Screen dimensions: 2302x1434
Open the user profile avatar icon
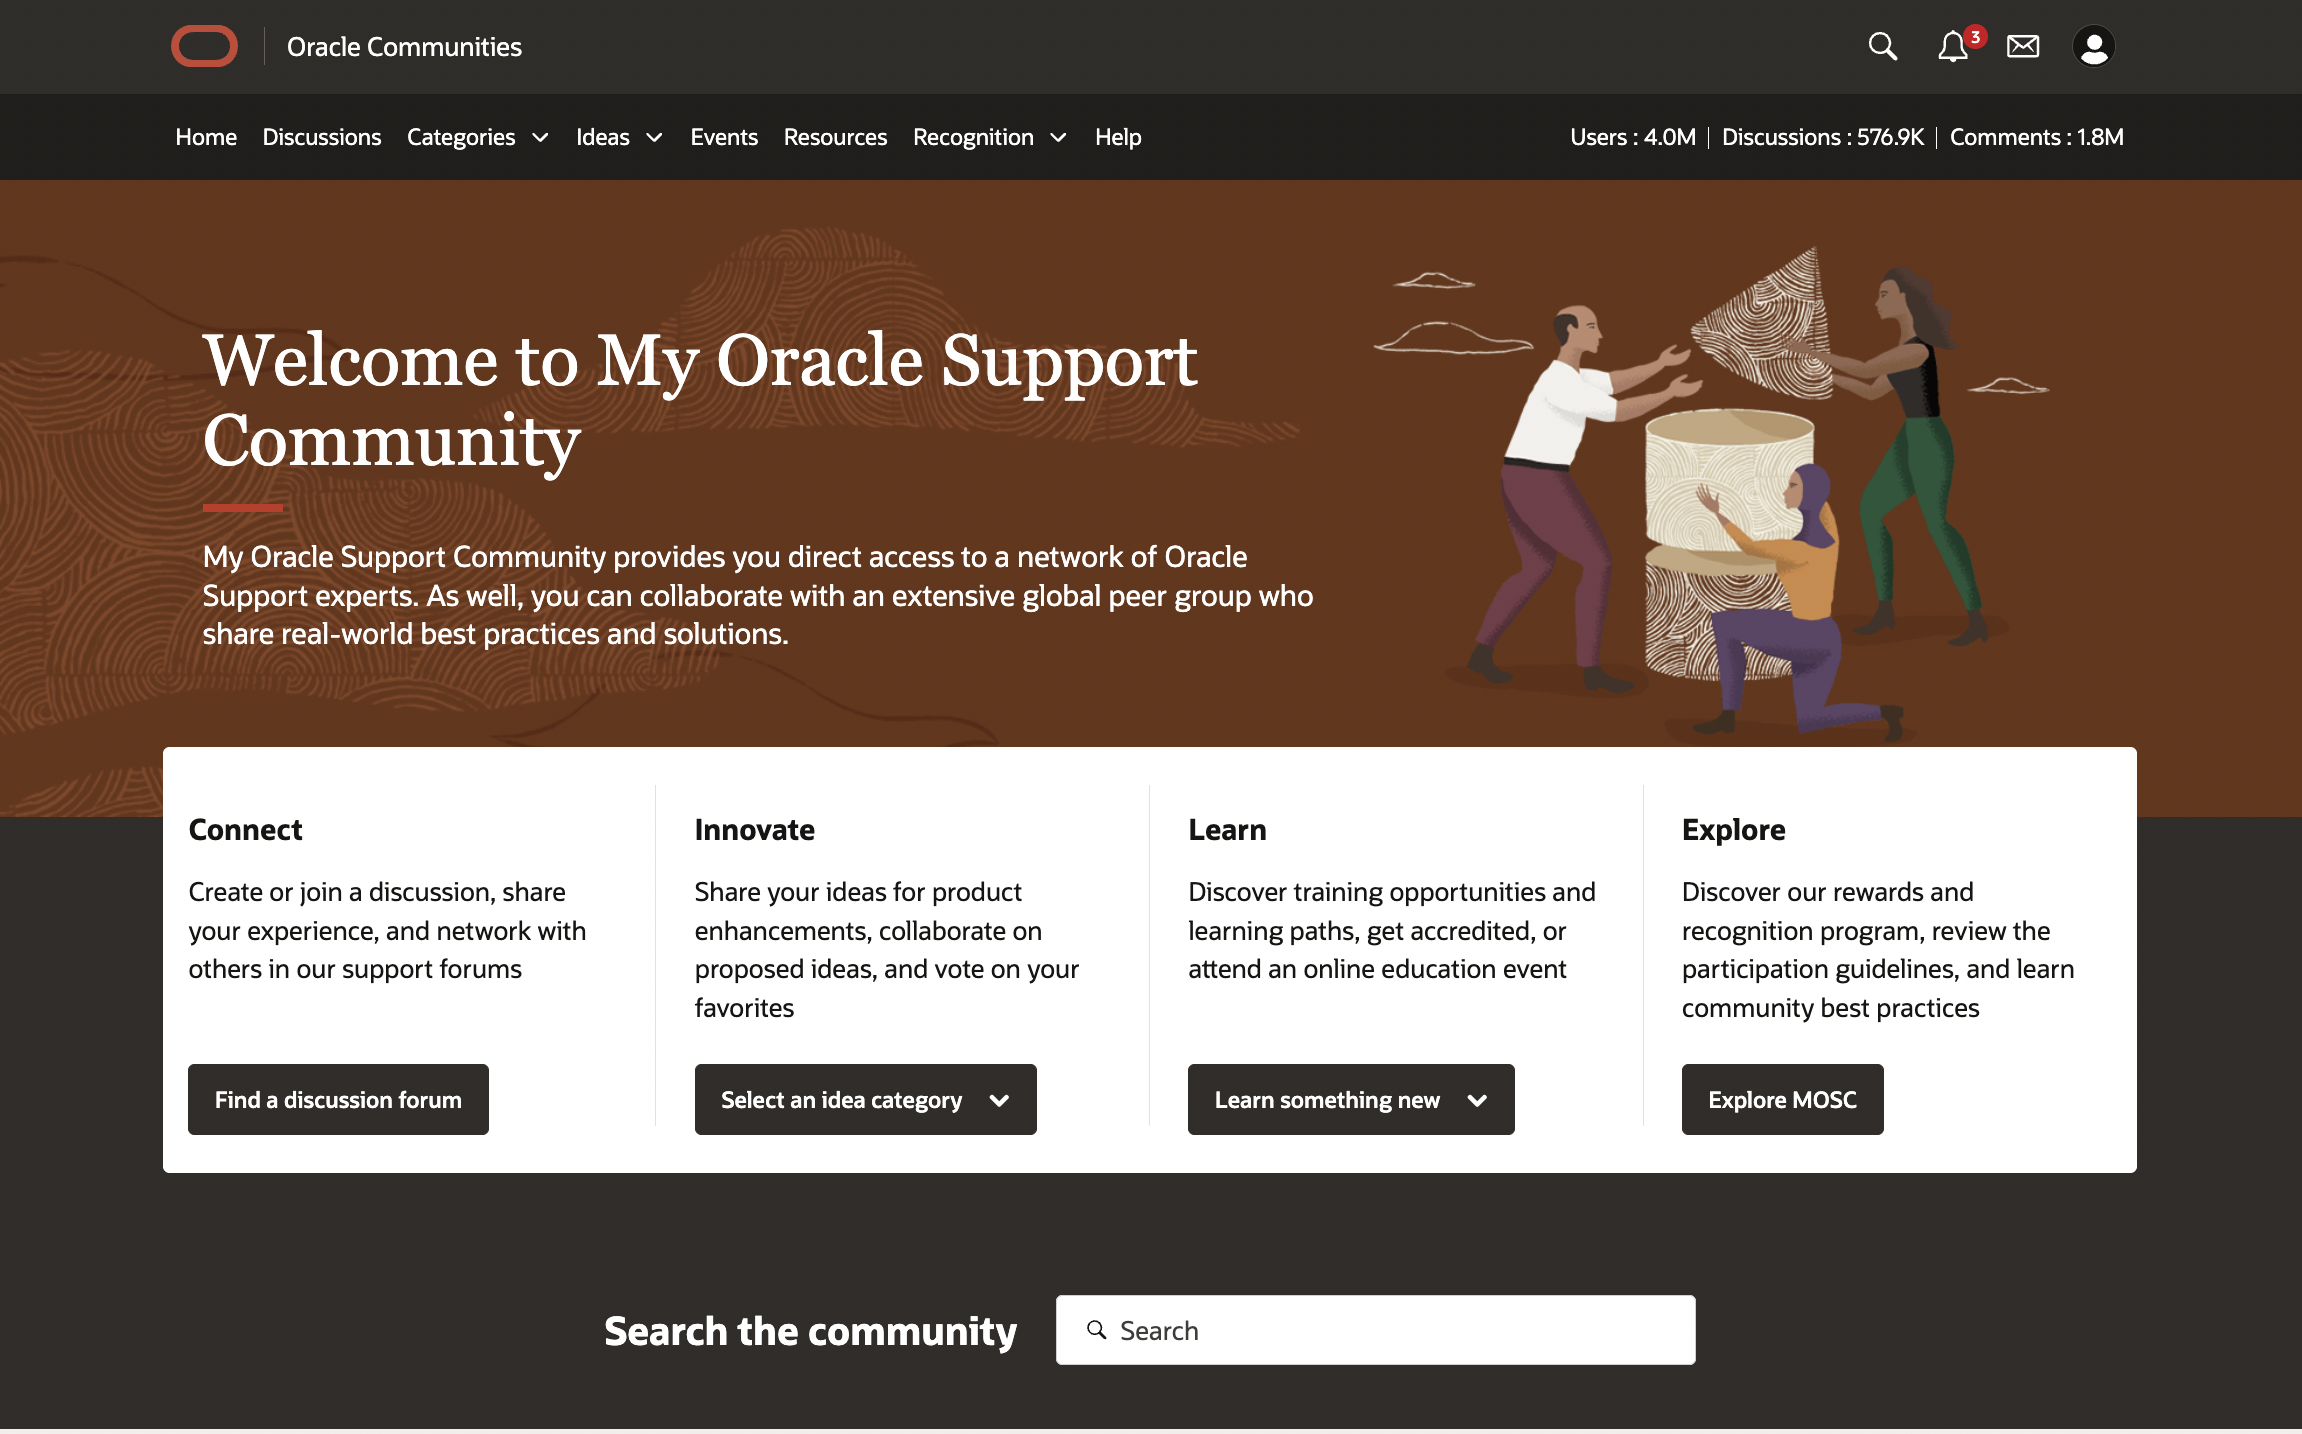pos(2093,46)
